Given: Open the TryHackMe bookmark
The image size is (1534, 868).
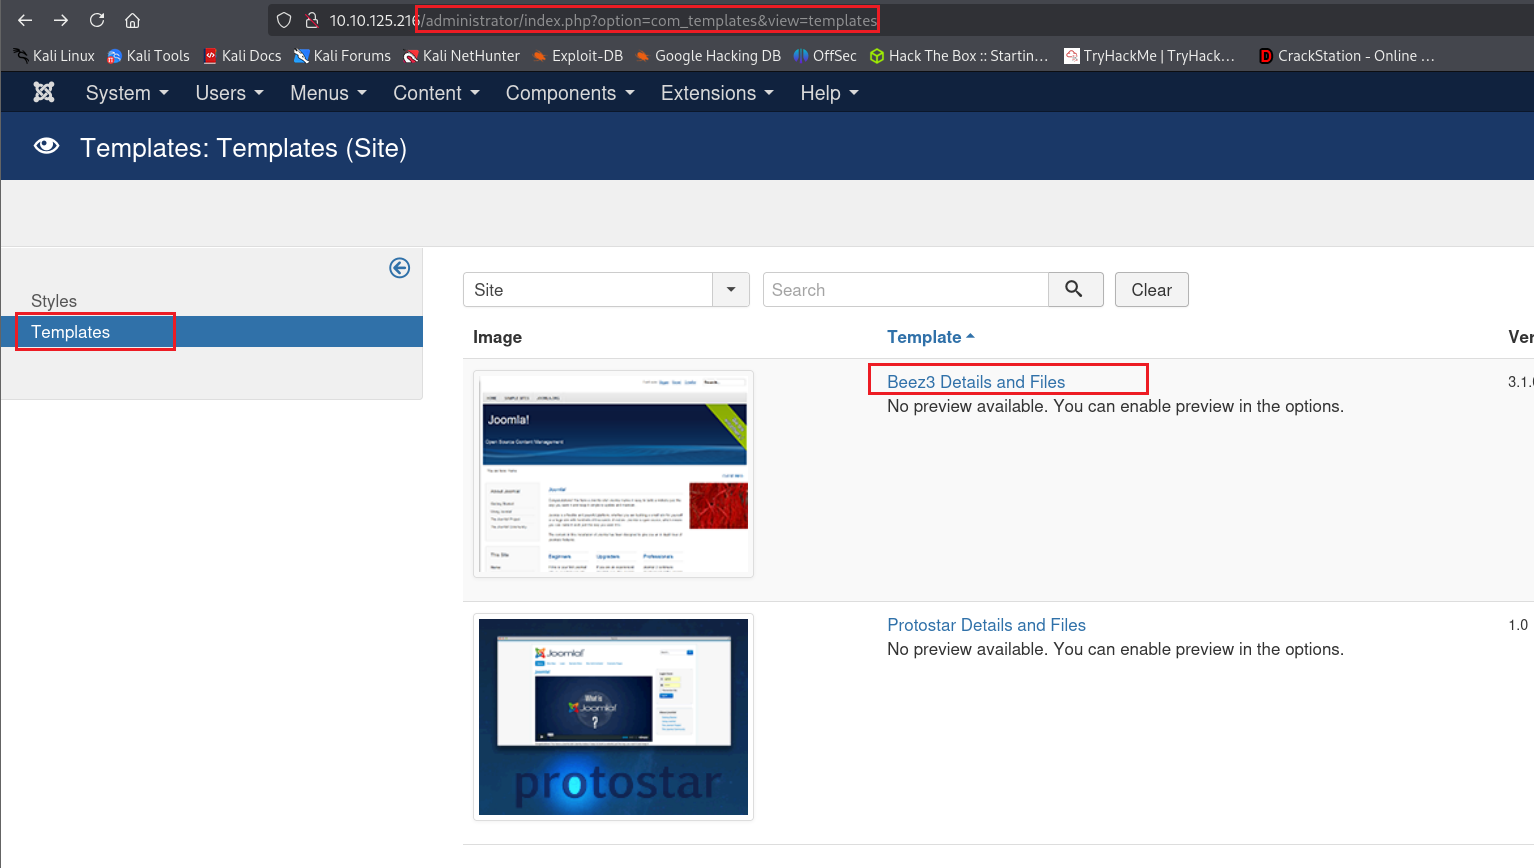Looking at the screenshot, I should 1150,56.
